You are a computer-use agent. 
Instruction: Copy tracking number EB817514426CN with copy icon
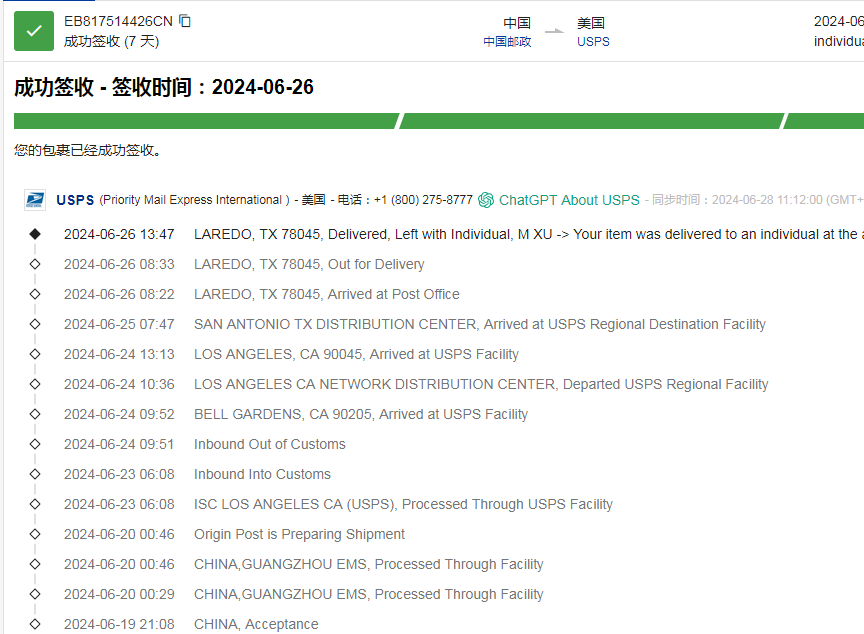(185, 21)
